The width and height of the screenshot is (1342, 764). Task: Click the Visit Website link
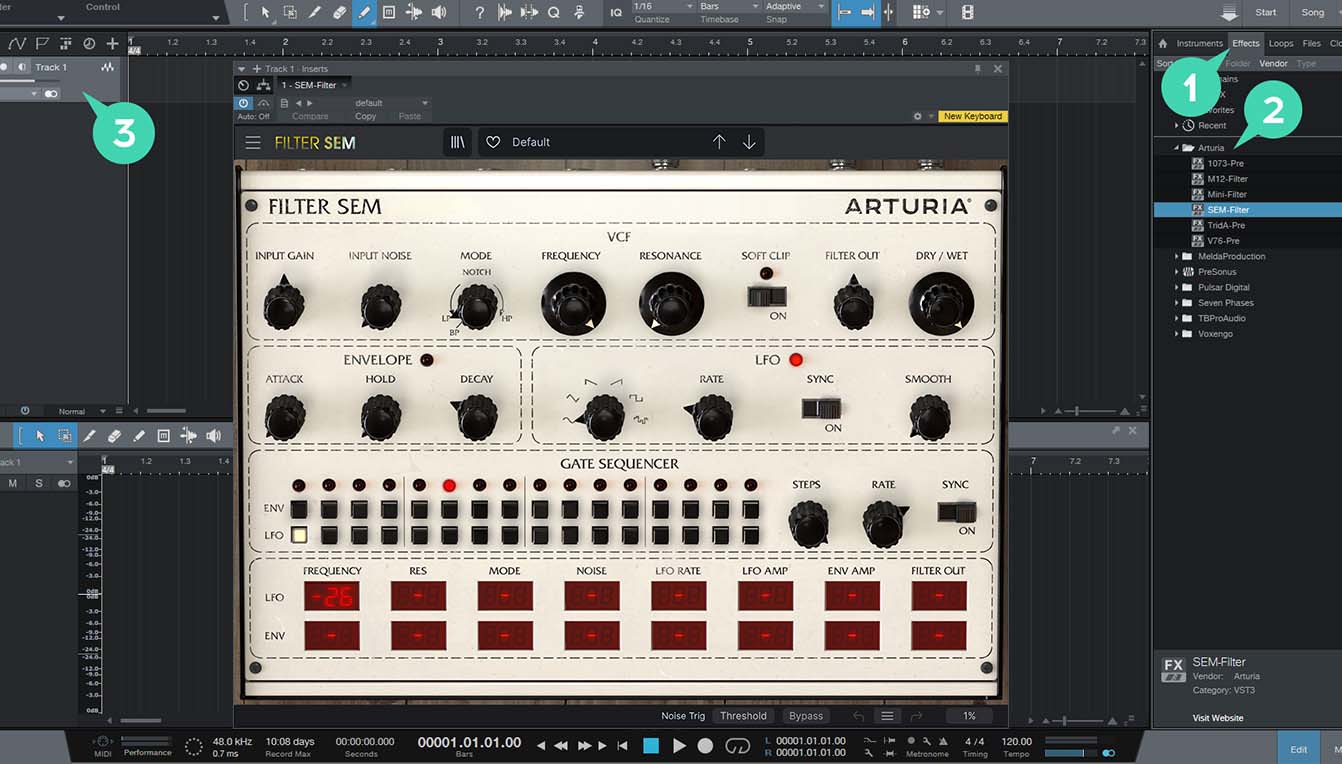(1218, 718)
